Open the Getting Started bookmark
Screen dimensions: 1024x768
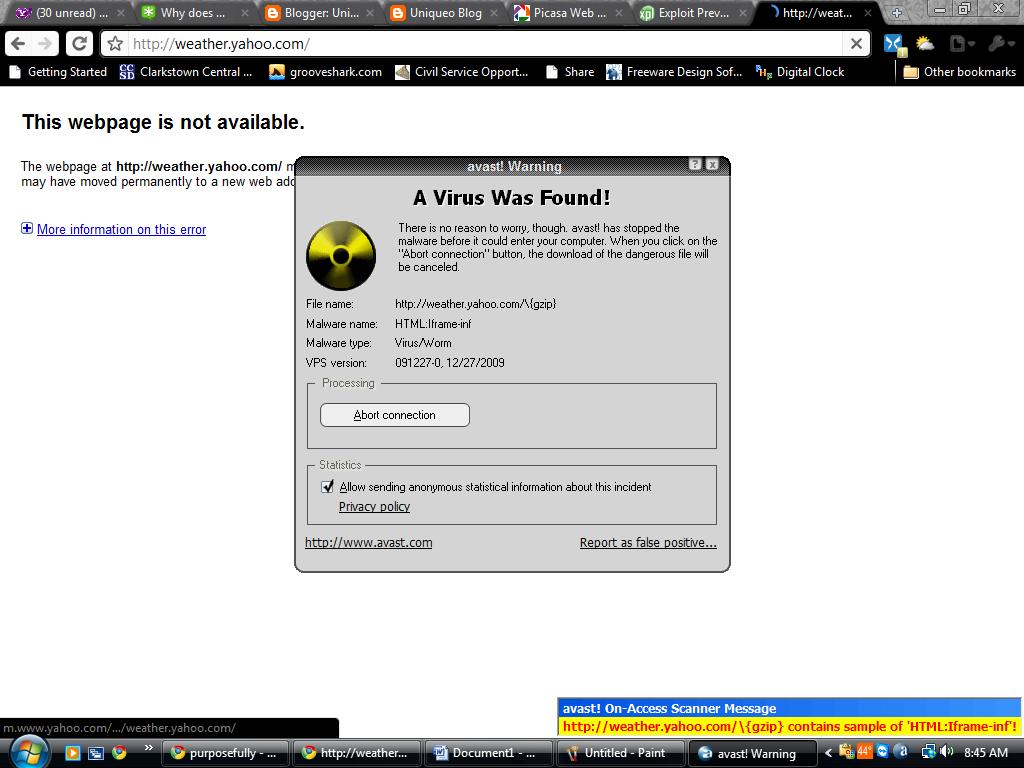(x=59, y=72)
